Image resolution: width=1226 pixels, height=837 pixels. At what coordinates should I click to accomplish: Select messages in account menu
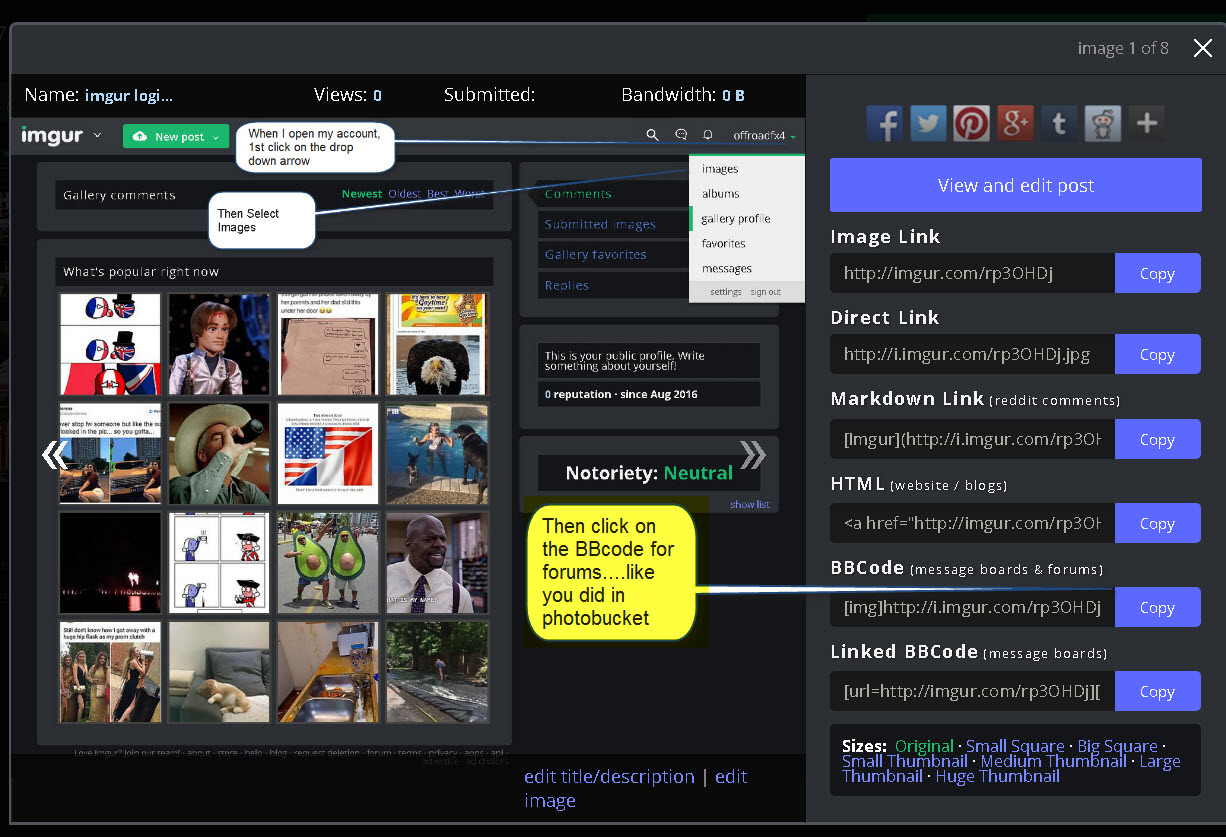pyautogui.click(x=727, y=268)
